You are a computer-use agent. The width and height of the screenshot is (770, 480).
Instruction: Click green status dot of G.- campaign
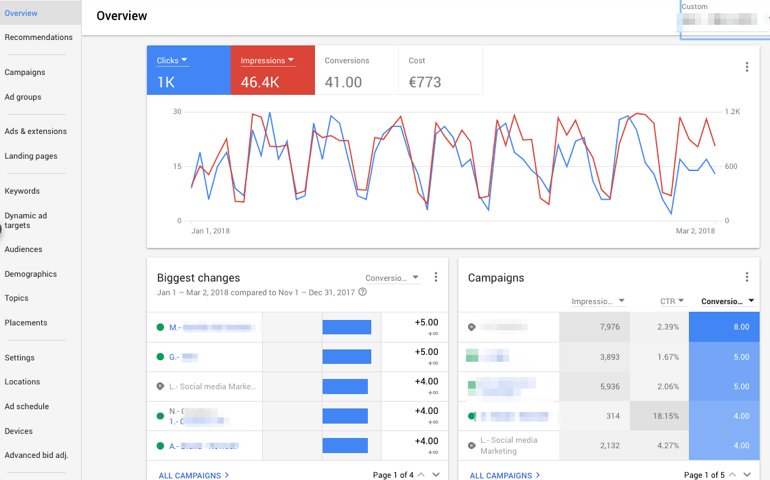tap(160, 357)
